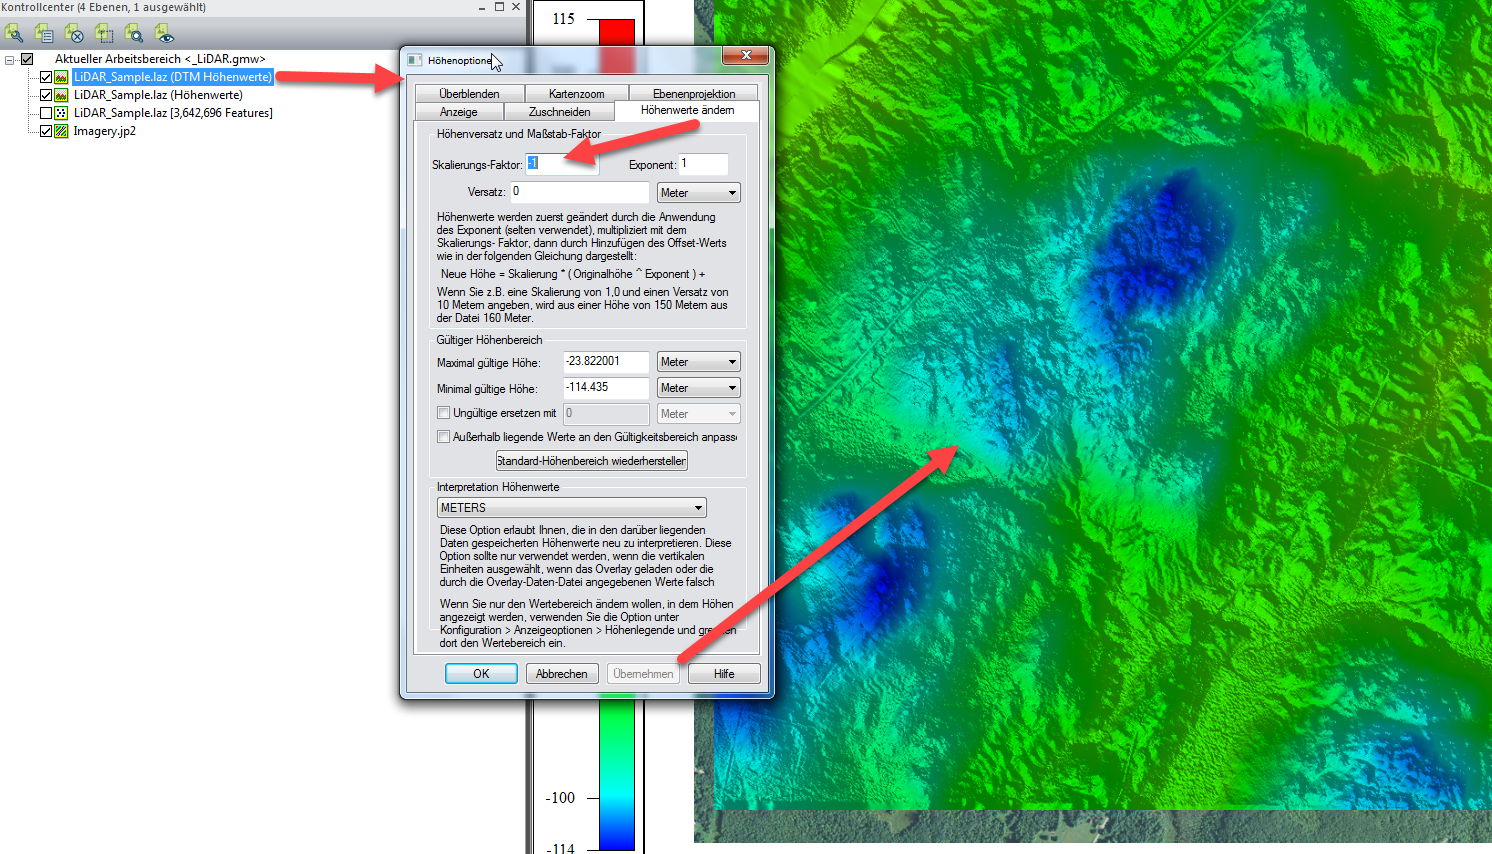Switch to Ebenenprojektion tab
Screen dimensions: 1492x854
point(694,94)
